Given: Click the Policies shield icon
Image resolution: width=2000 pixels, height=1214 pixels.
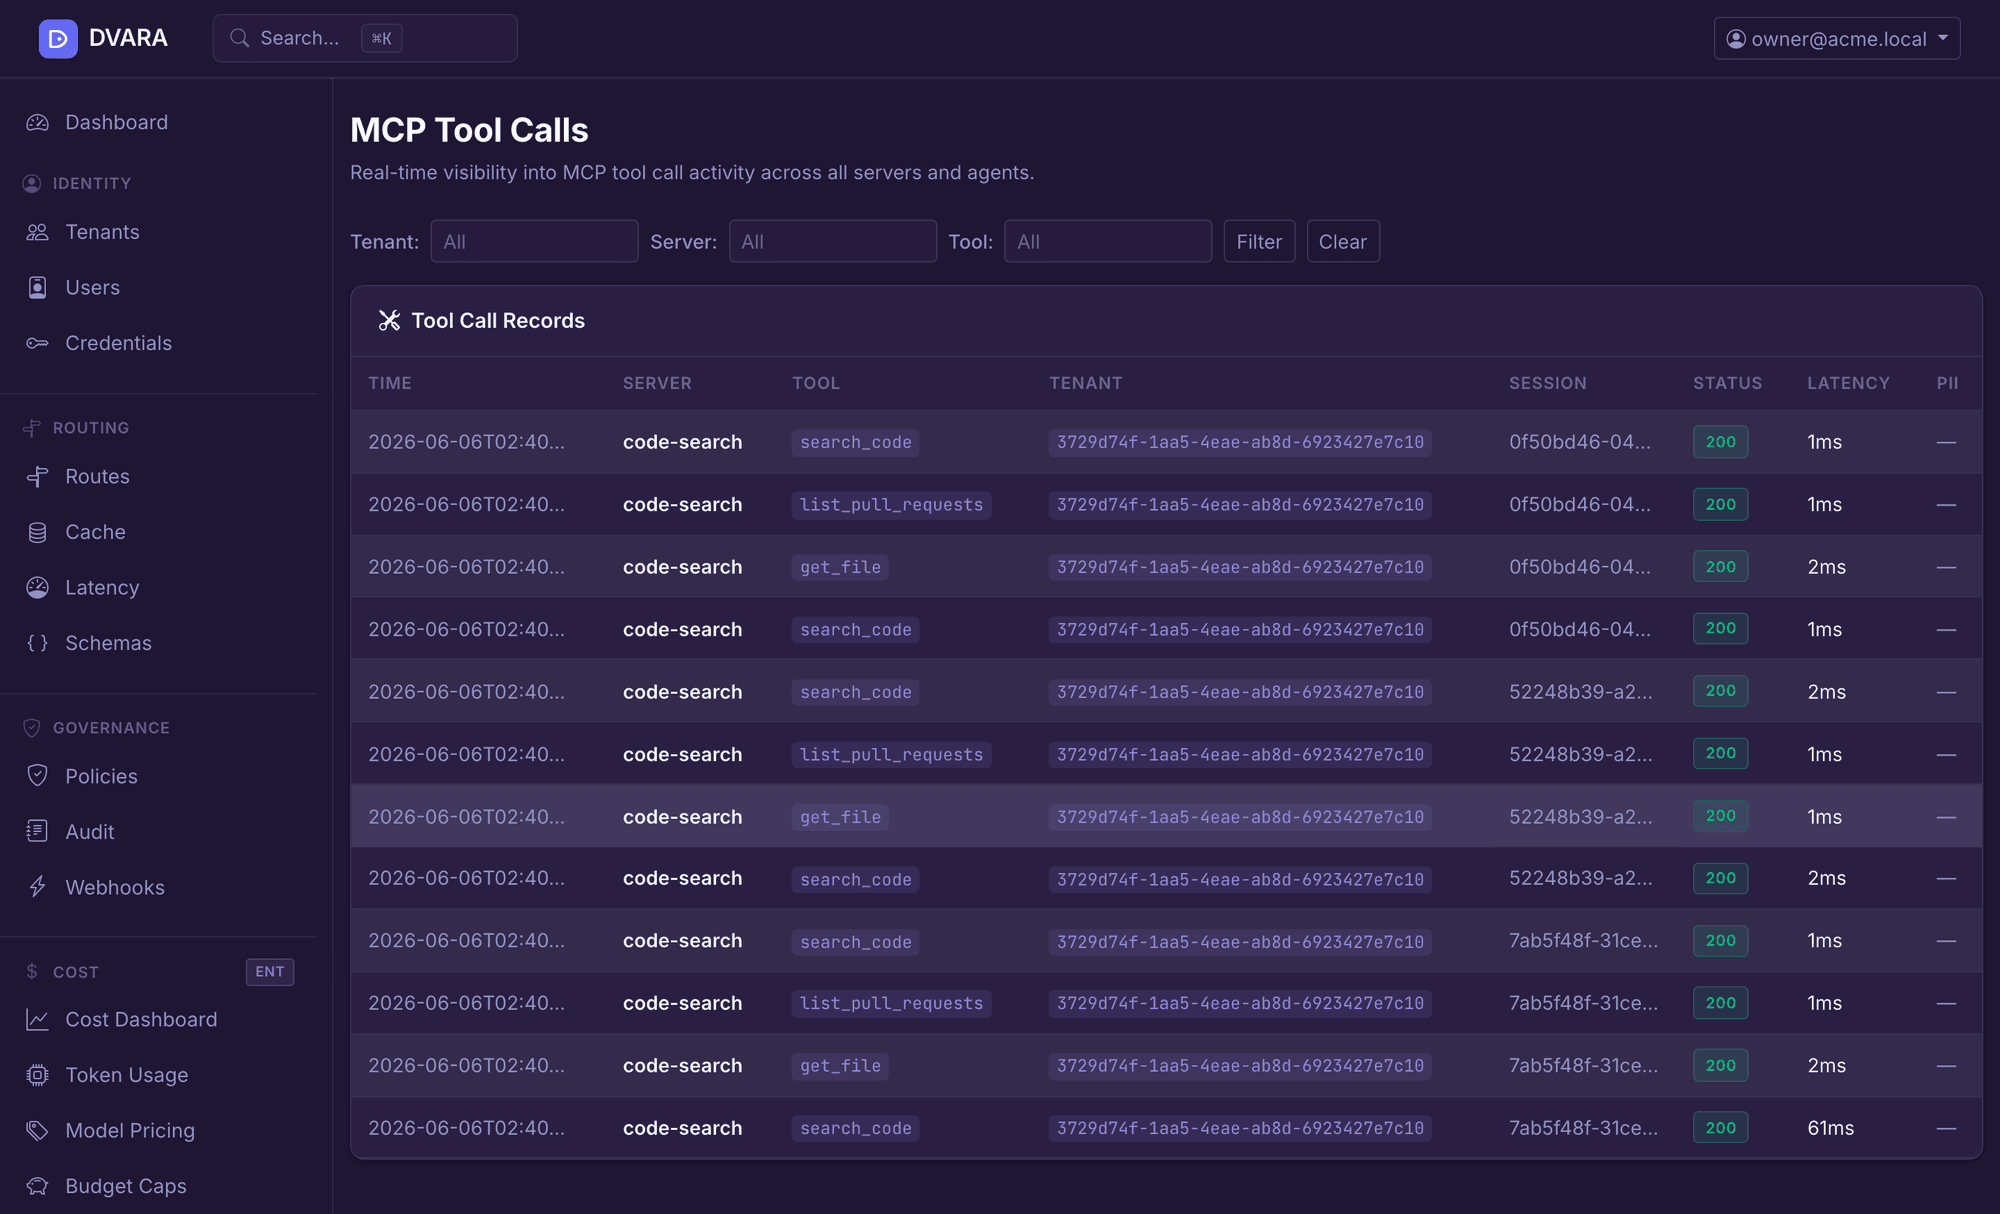Looking at the screenshot, I should (38, 776).
